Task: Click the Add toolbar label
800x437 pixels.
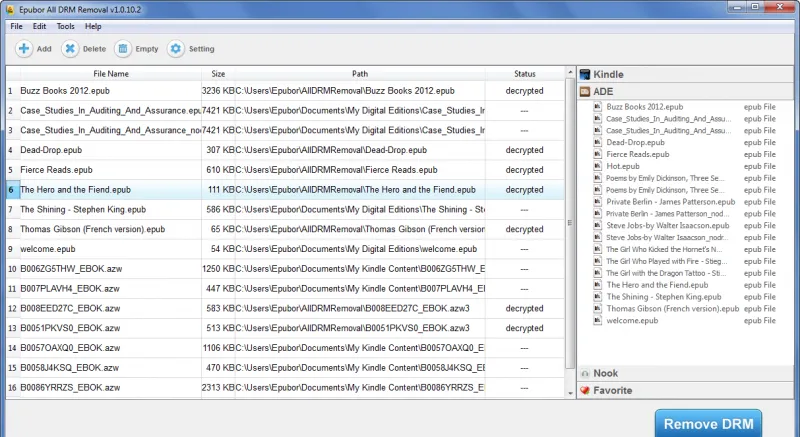Action: [x=44, y=49]
